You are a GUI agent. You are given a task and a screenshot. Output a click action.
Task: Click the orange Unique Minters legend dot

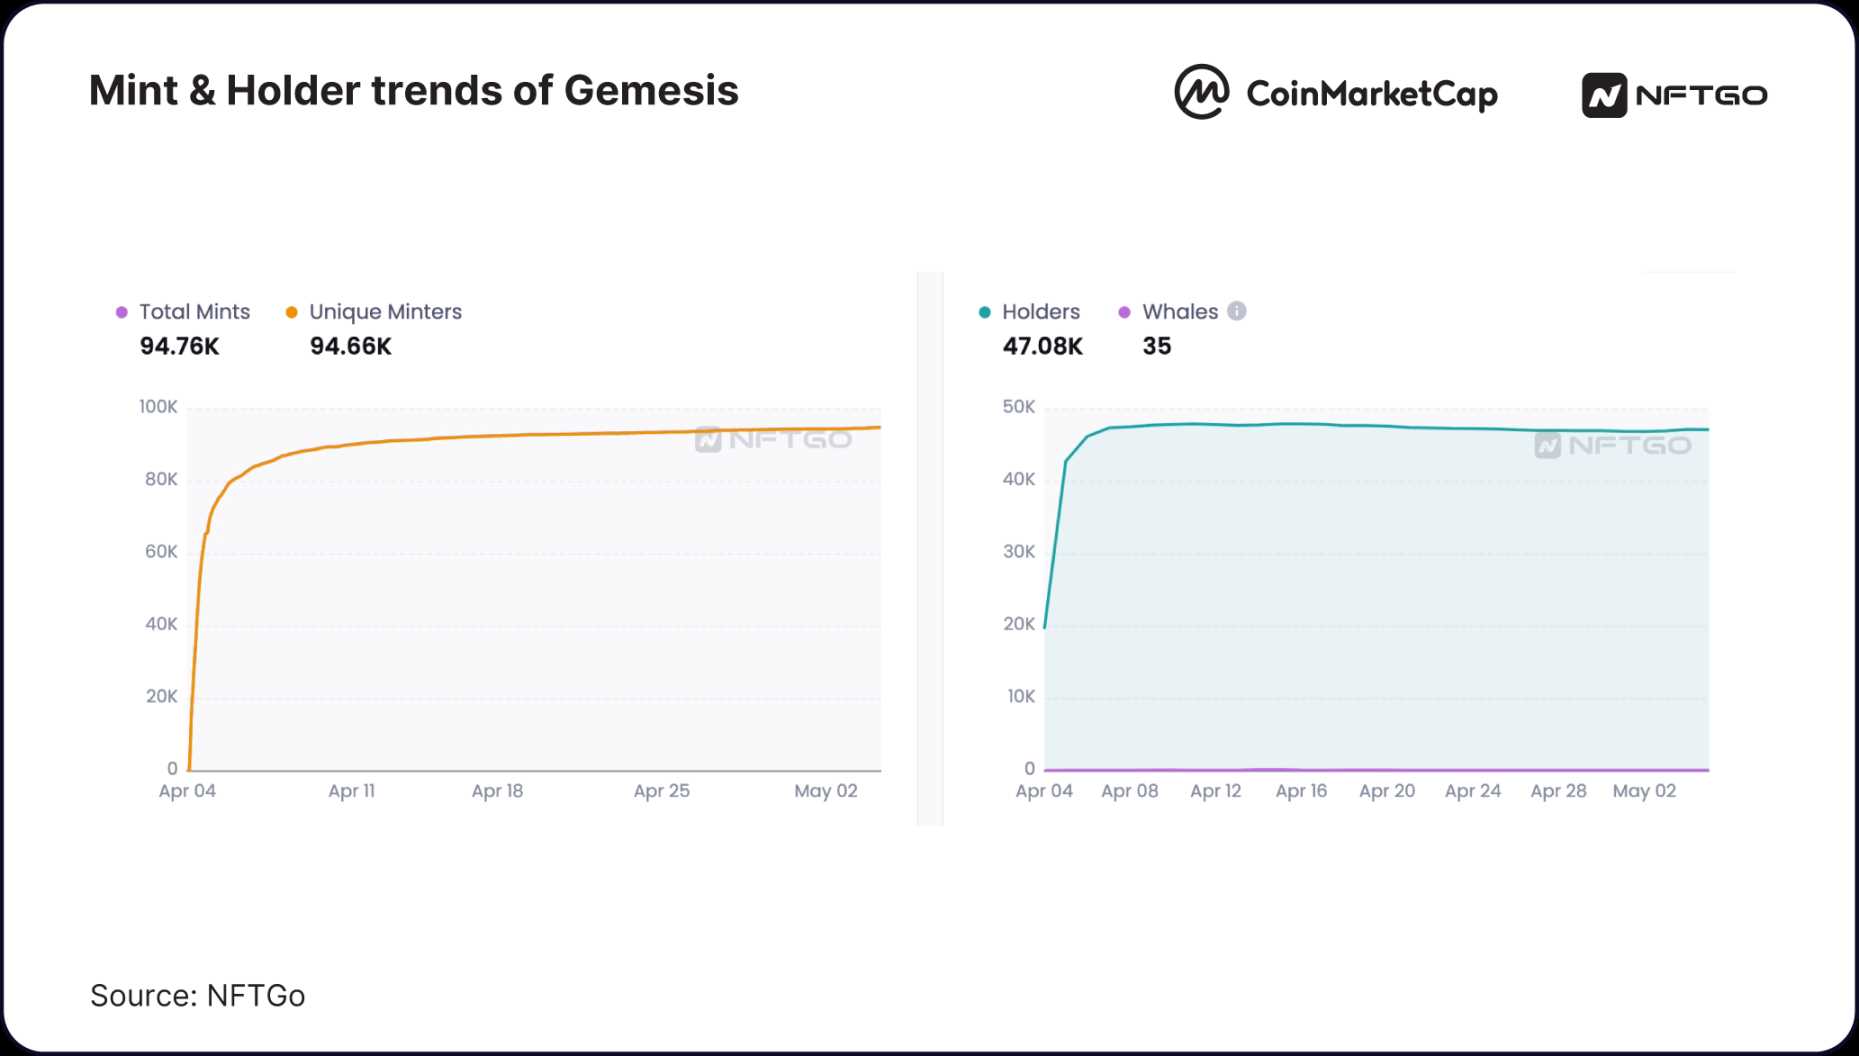pyautogui.click(x=292, y=312)
